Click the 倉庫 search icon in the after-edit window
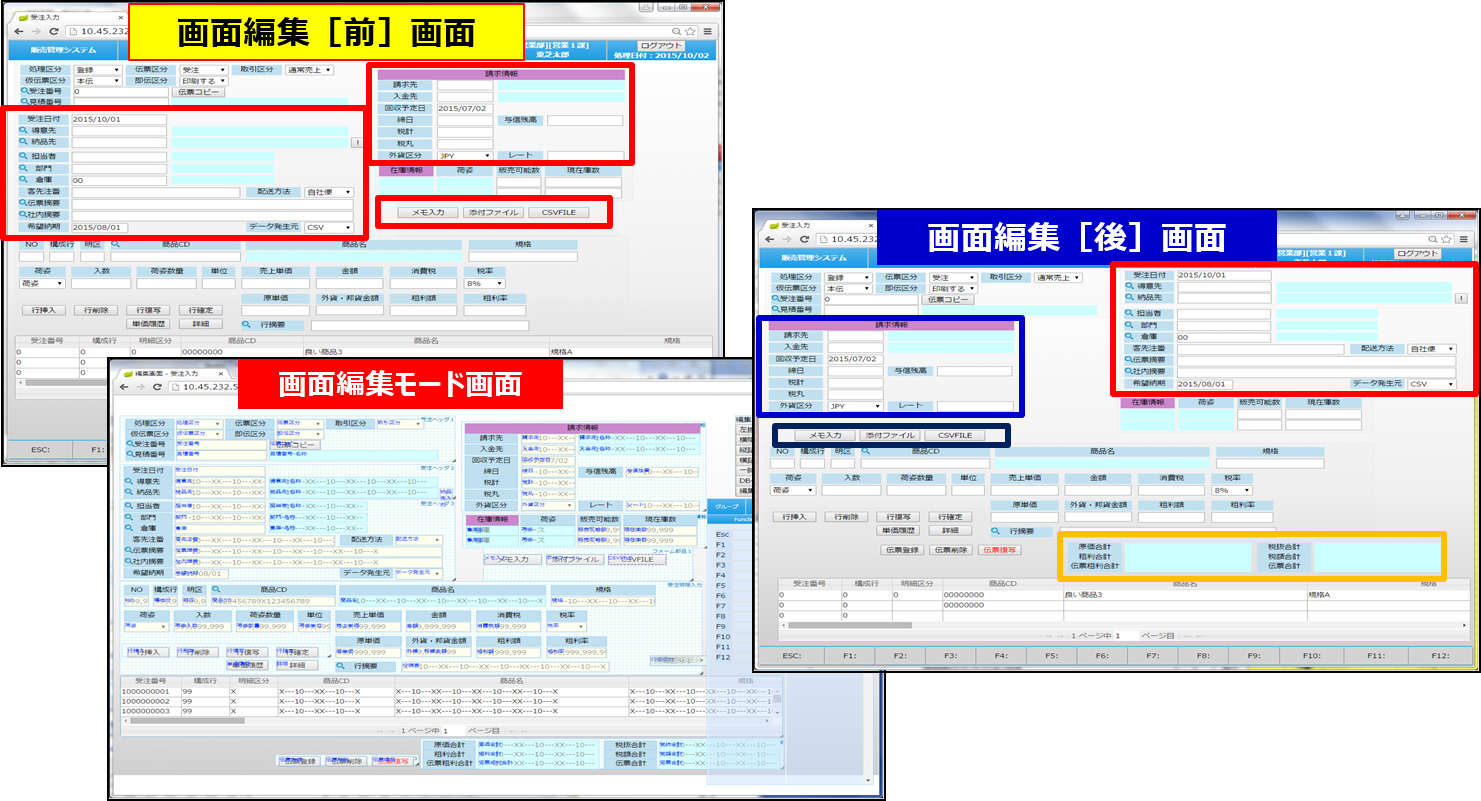Viewport: 1481px width, 801px height. point(1130,338)
